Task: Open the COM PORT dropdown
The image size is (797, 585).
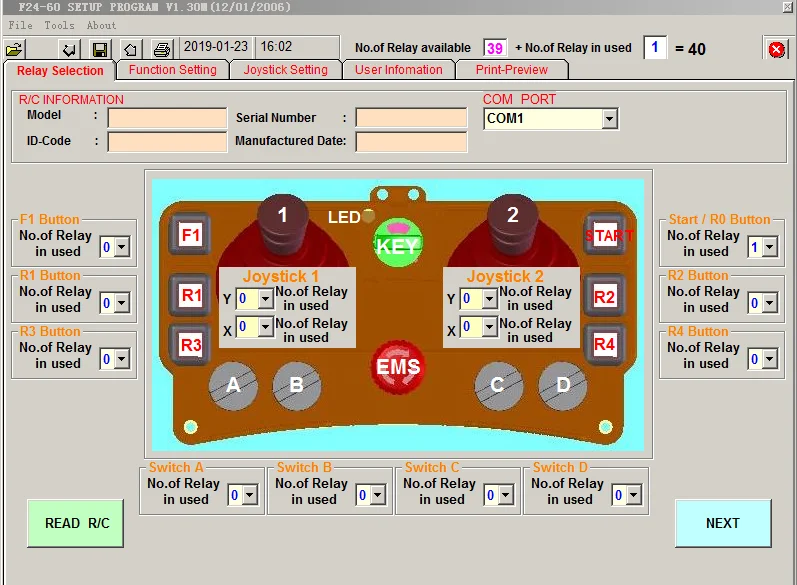Action: [x=609, y=119]
